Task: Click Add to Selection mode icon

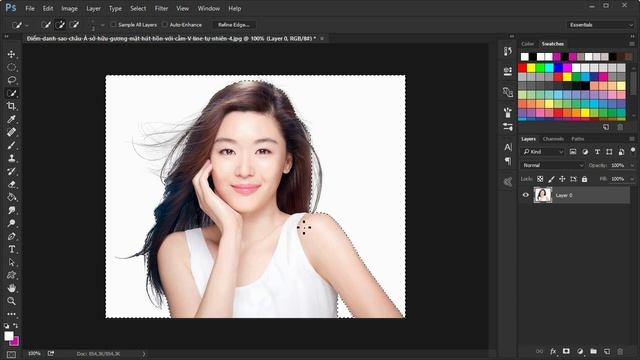Action: tap(60, 25)
